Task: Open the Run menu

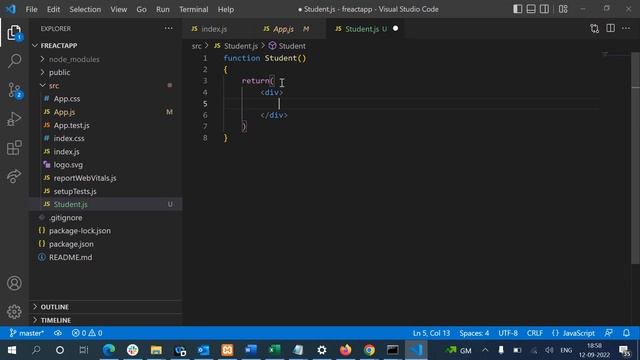Action: (162, 9)
